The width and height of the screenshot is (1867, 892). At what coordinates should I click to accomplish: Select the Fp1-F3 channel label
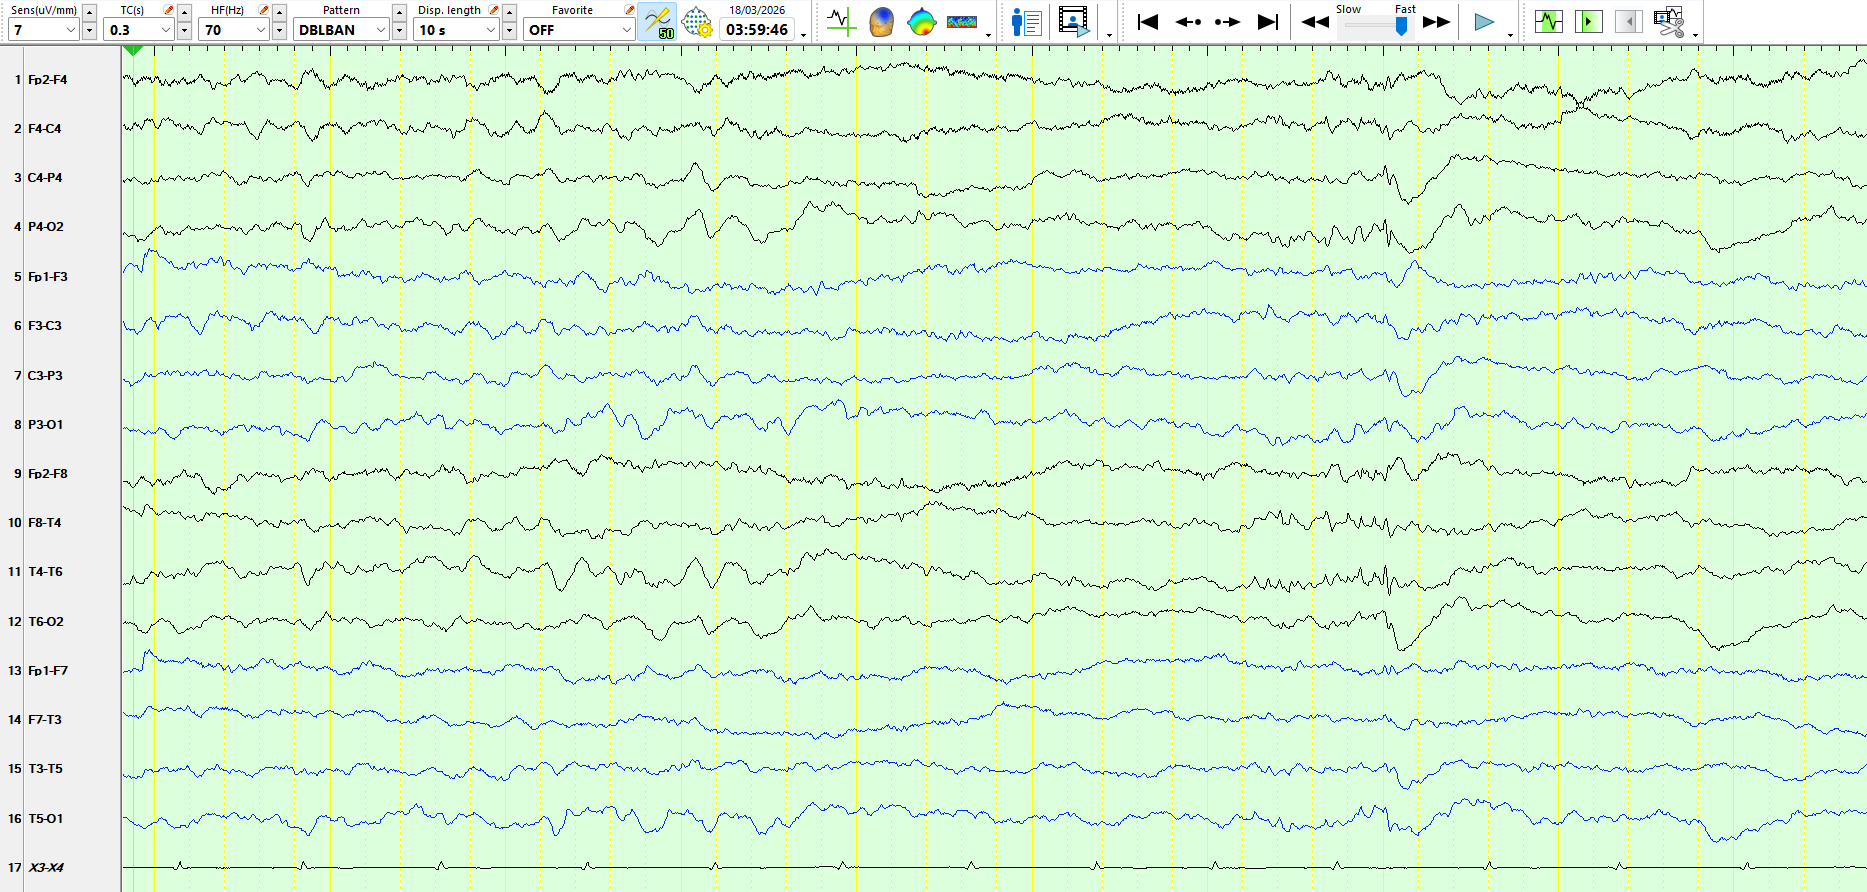point(47,277)
